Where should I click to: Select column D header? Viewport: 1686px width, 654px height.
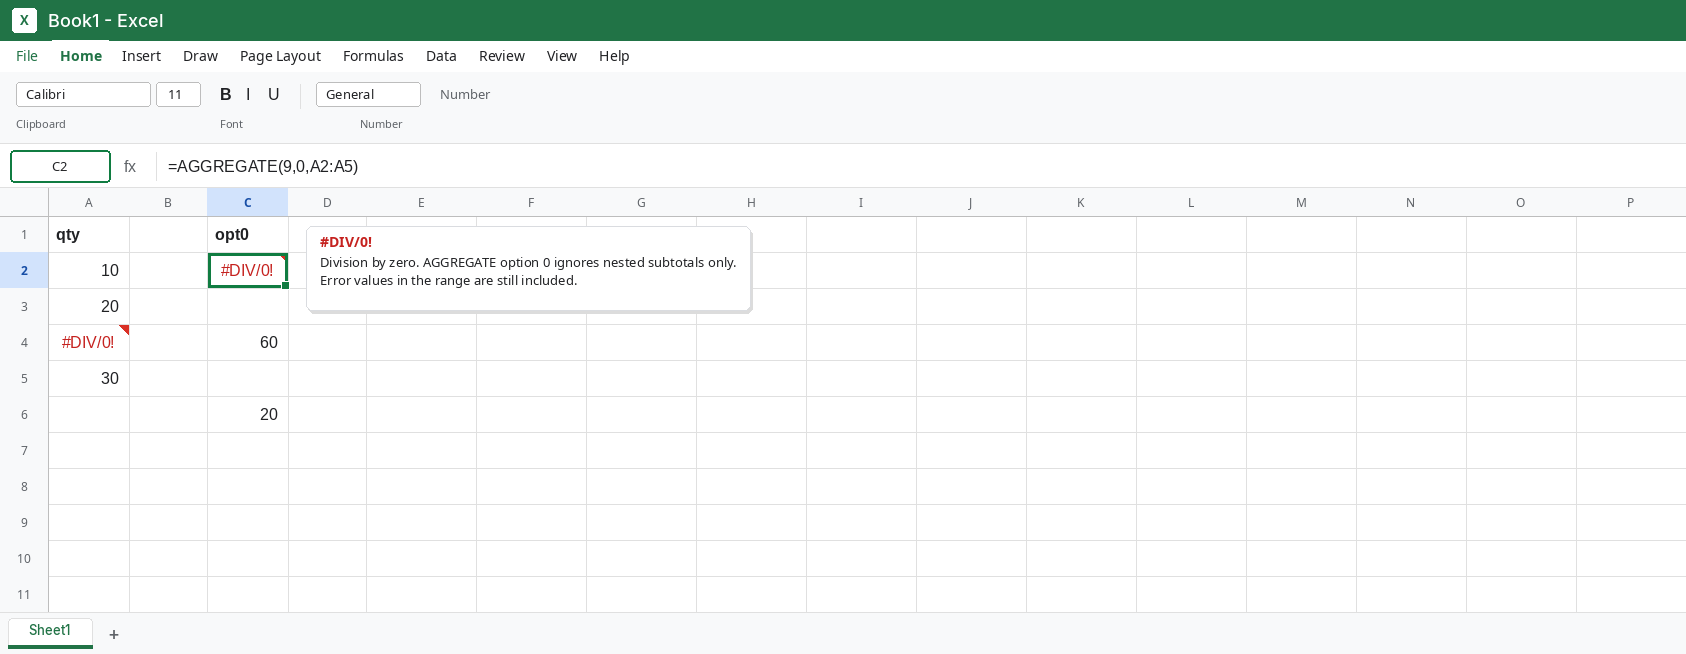(x=327, y=202)
